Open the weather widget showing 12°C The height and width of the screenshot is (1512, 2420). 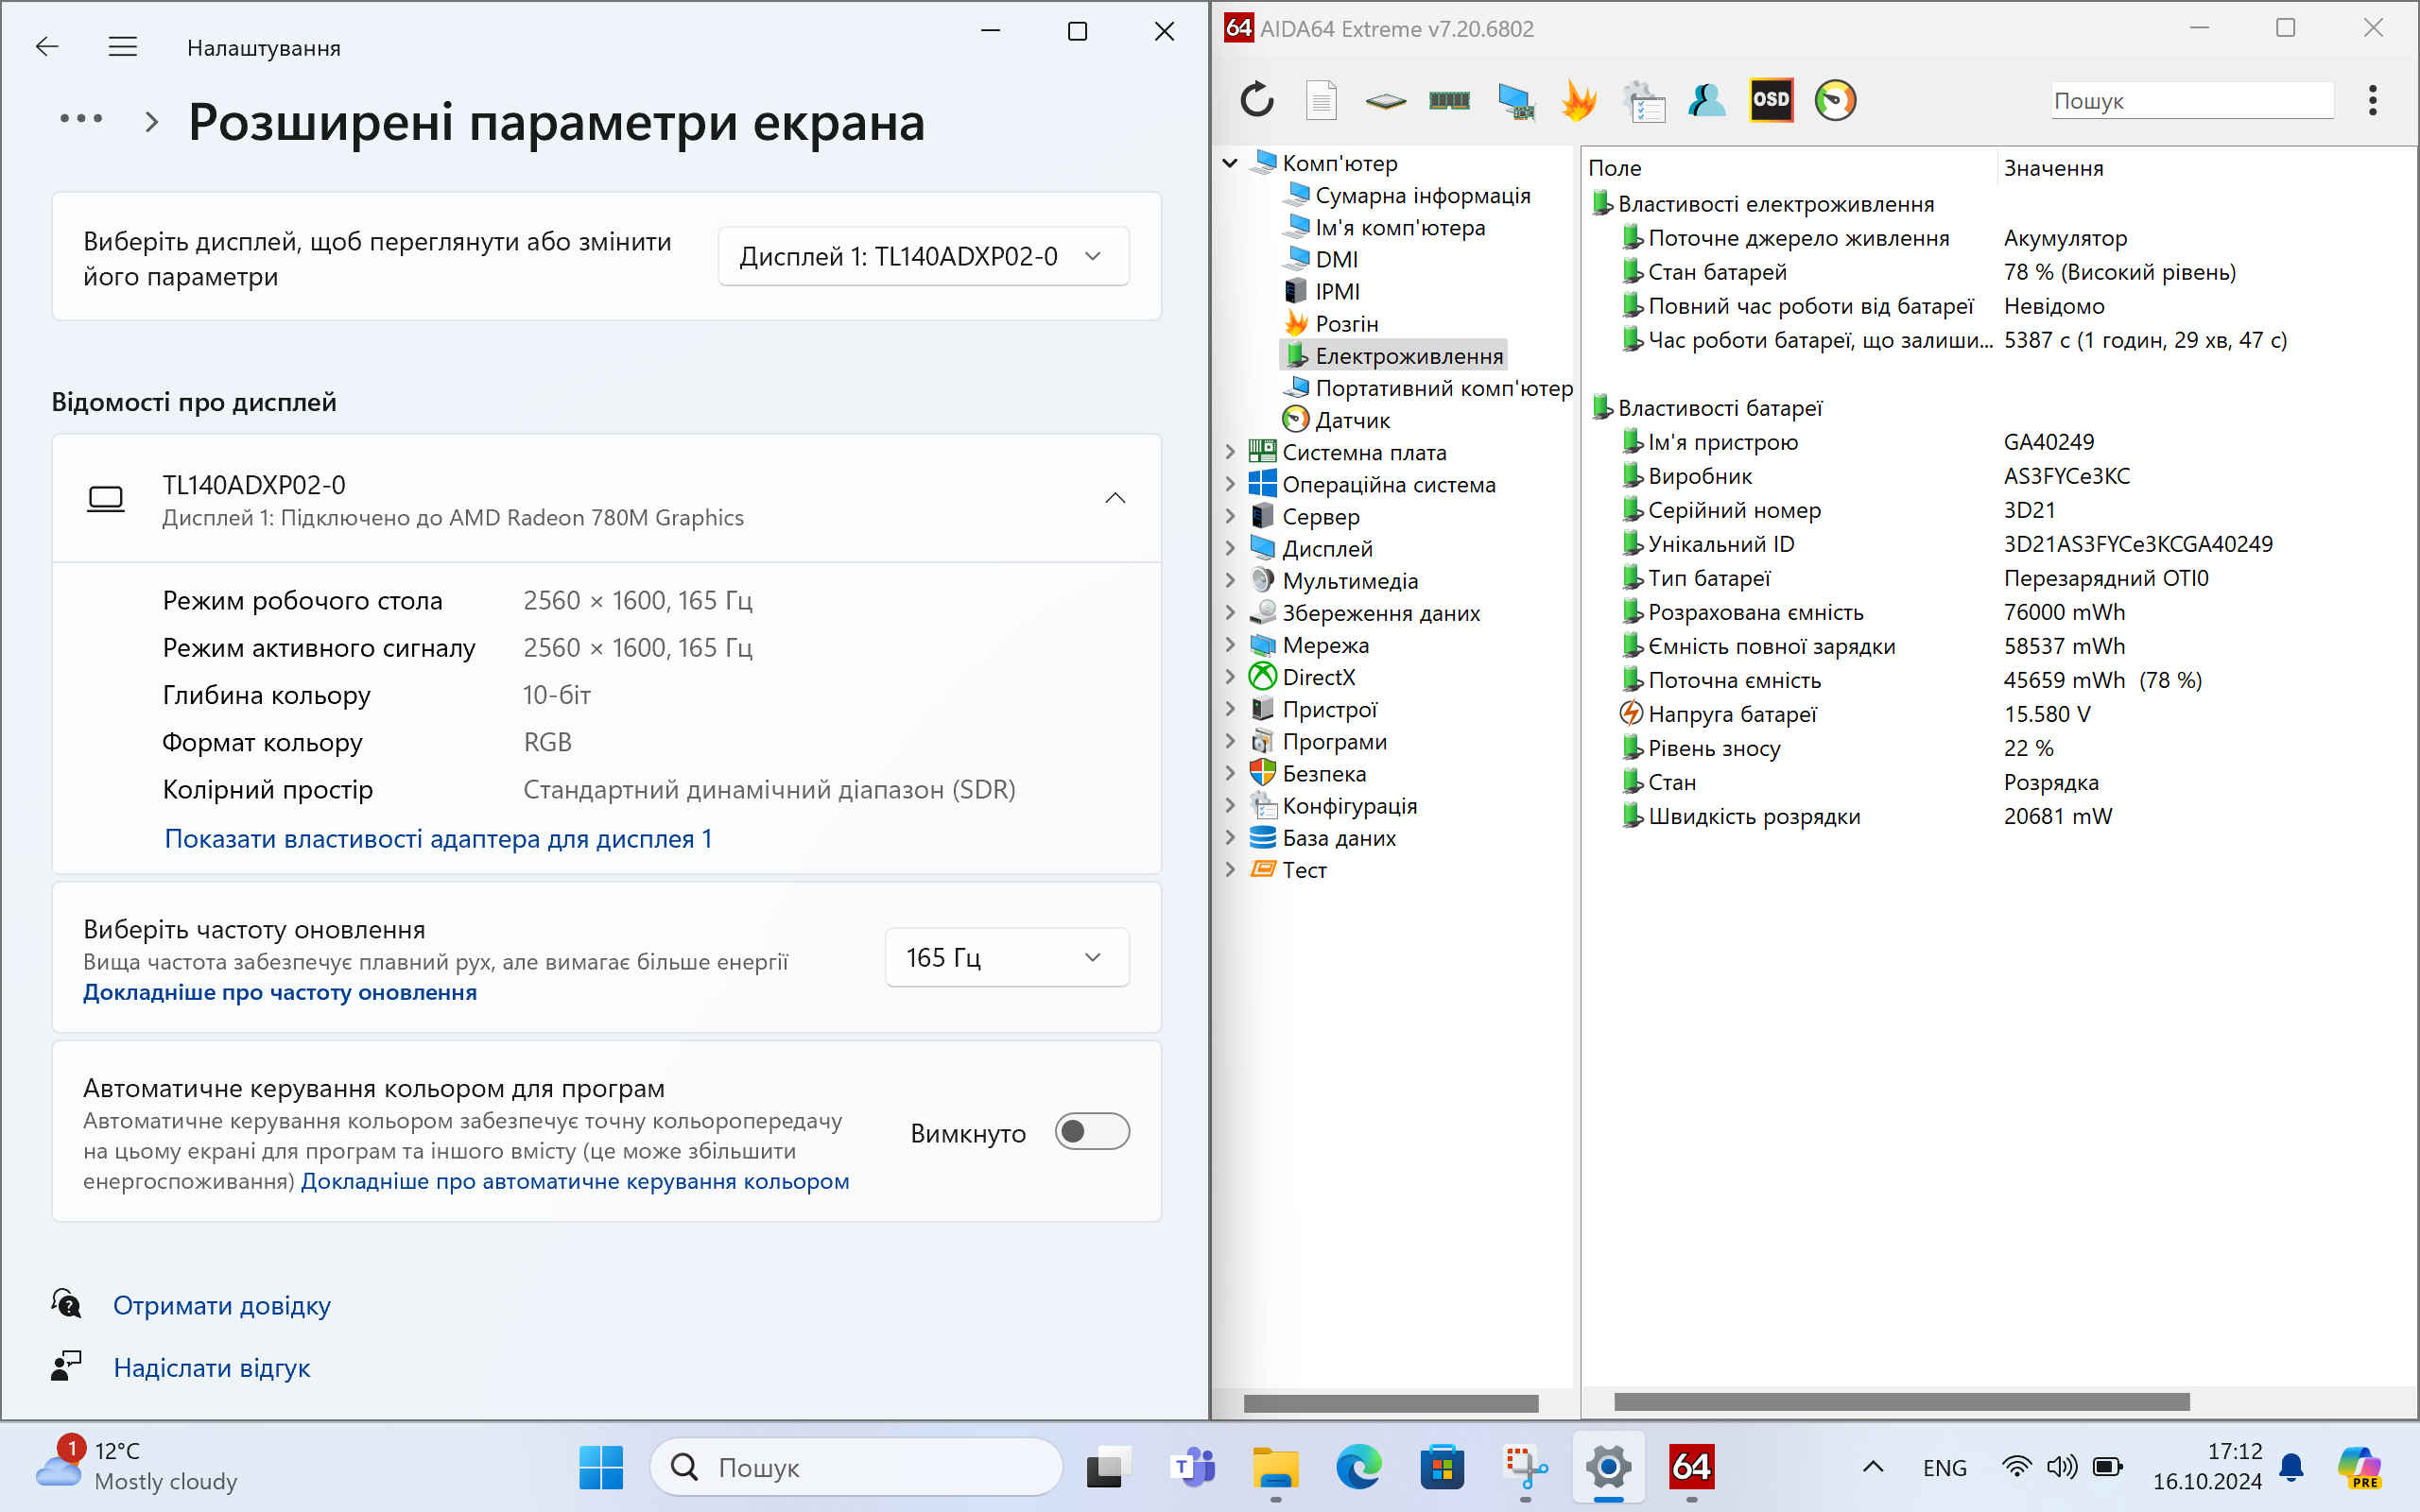(137, 1465)
